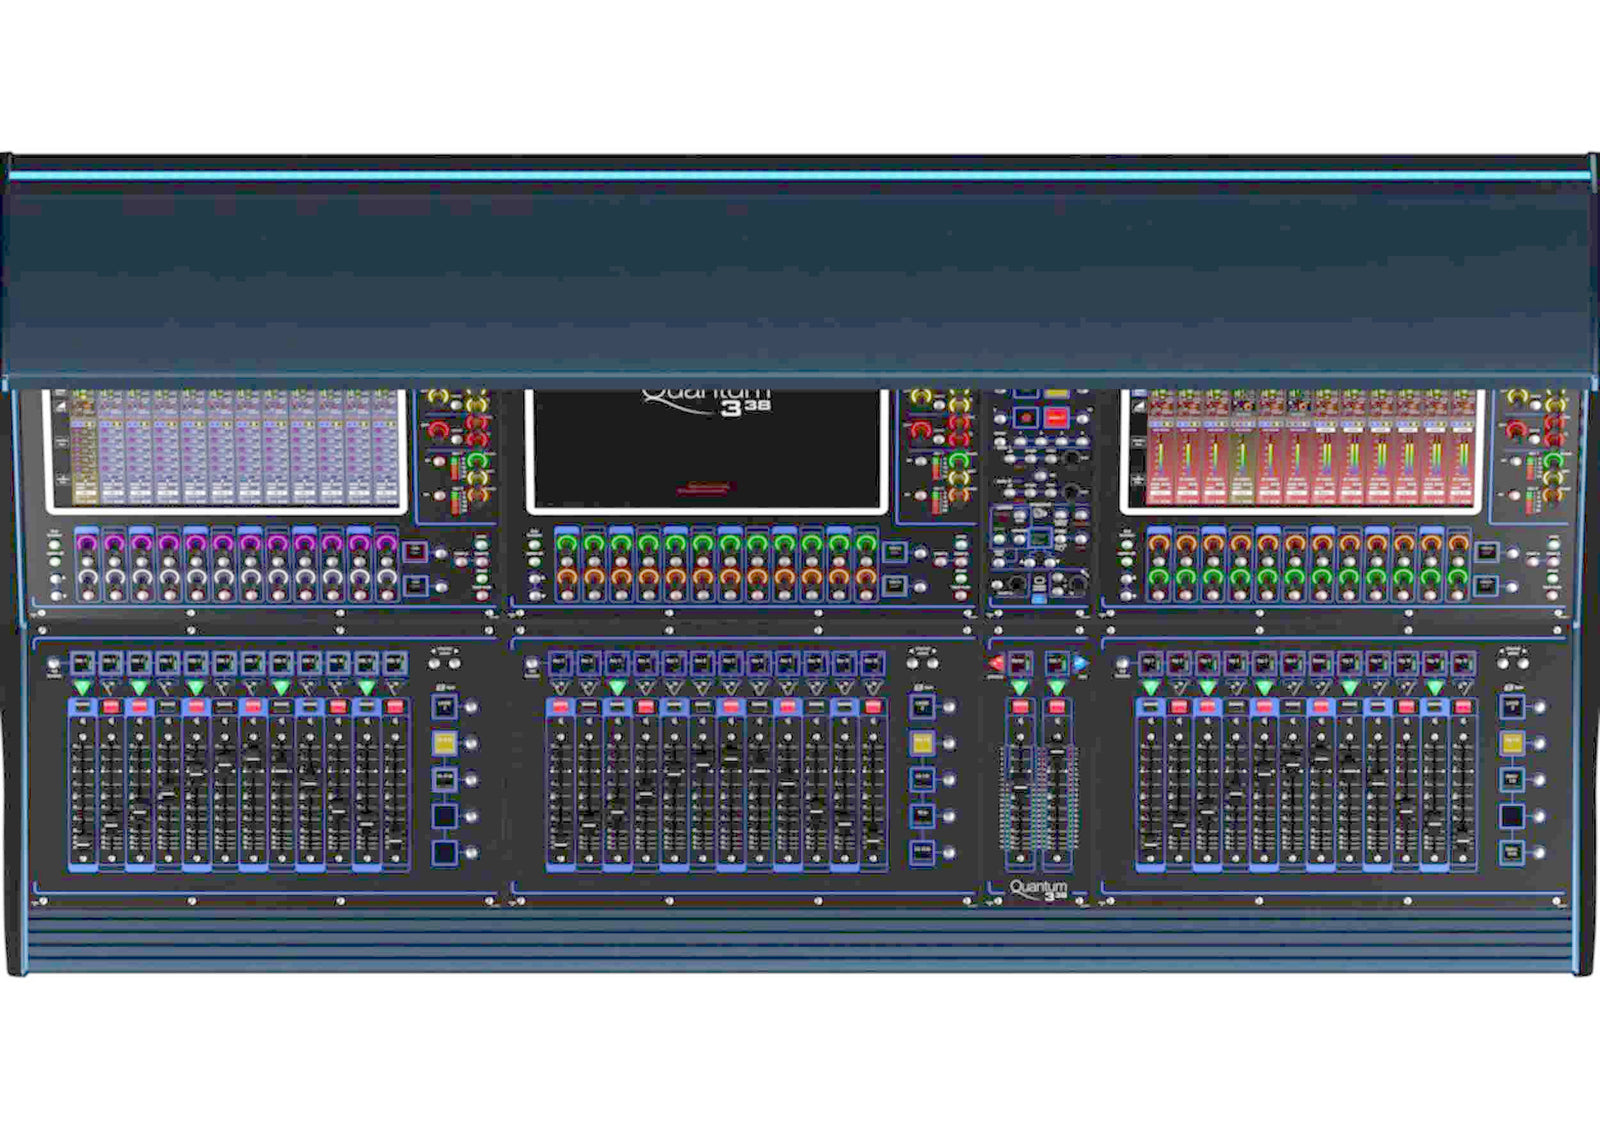The width and height of the screenshot is (1600, 1123).
Task: Hit upper square button right of left encoder bank
Action: point(414,551)
